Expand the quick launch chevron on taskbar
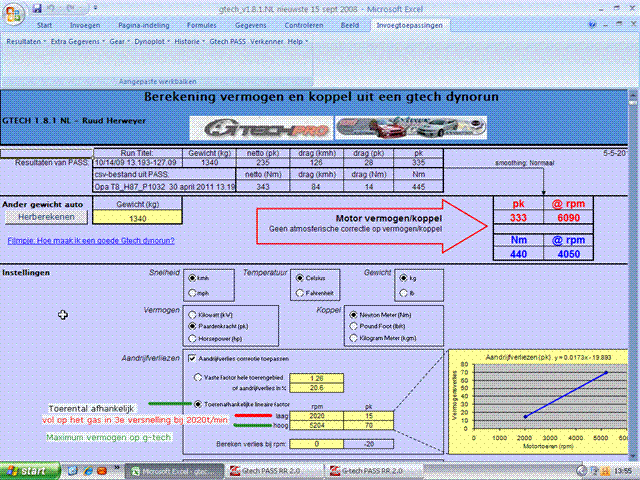640x480 pixels. pos(116,468)
